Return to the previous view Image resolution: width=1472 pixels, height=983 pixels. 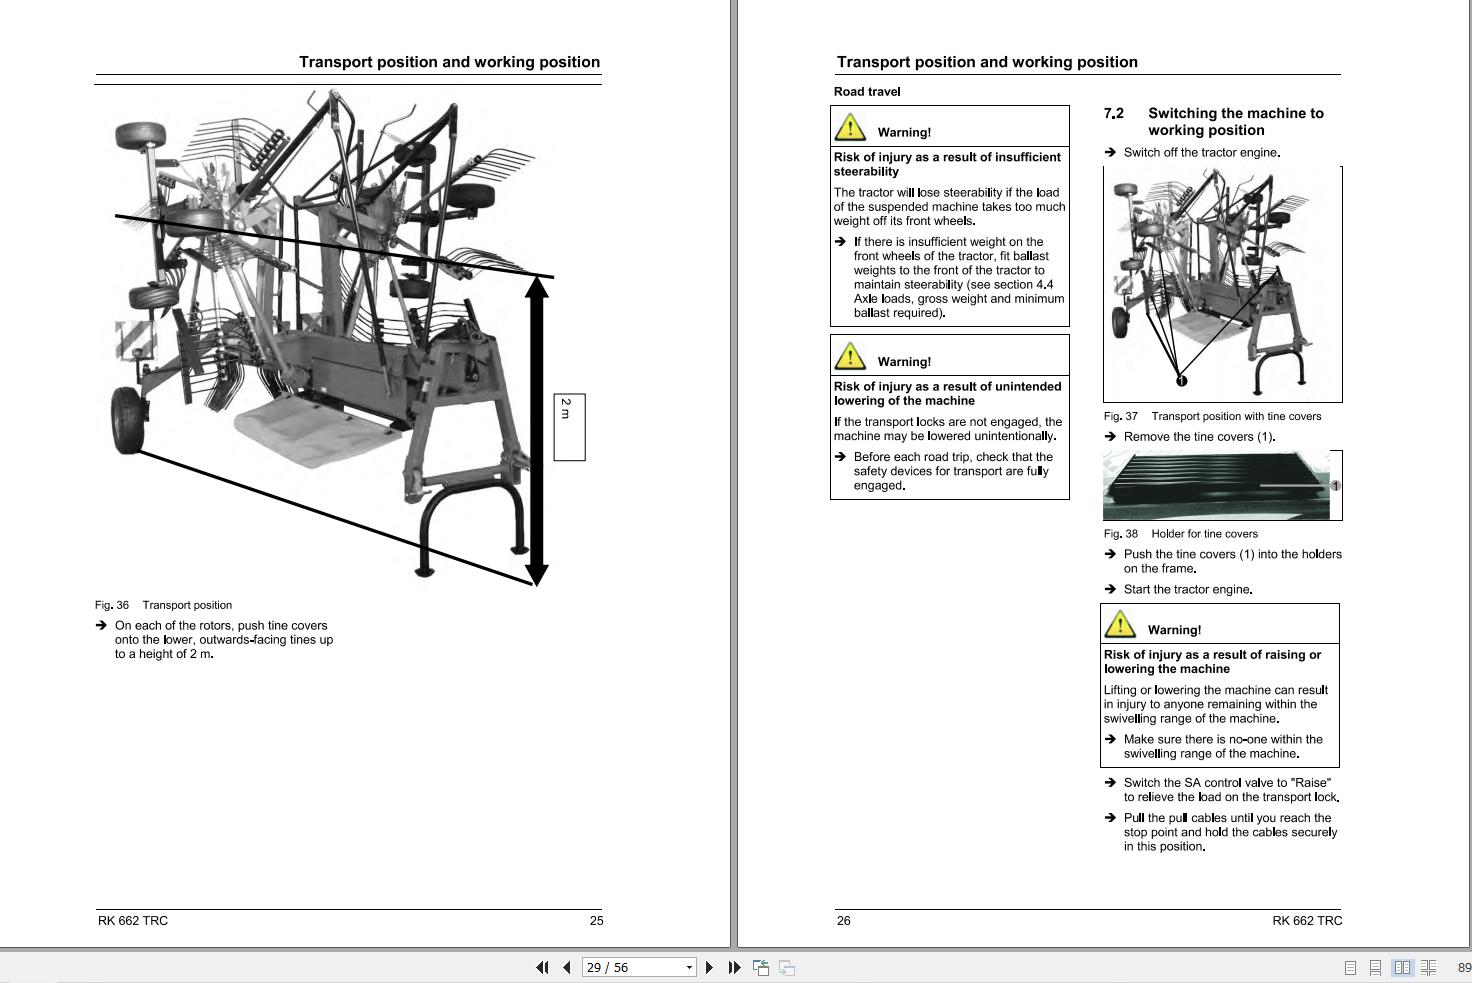tap(760, 967)
